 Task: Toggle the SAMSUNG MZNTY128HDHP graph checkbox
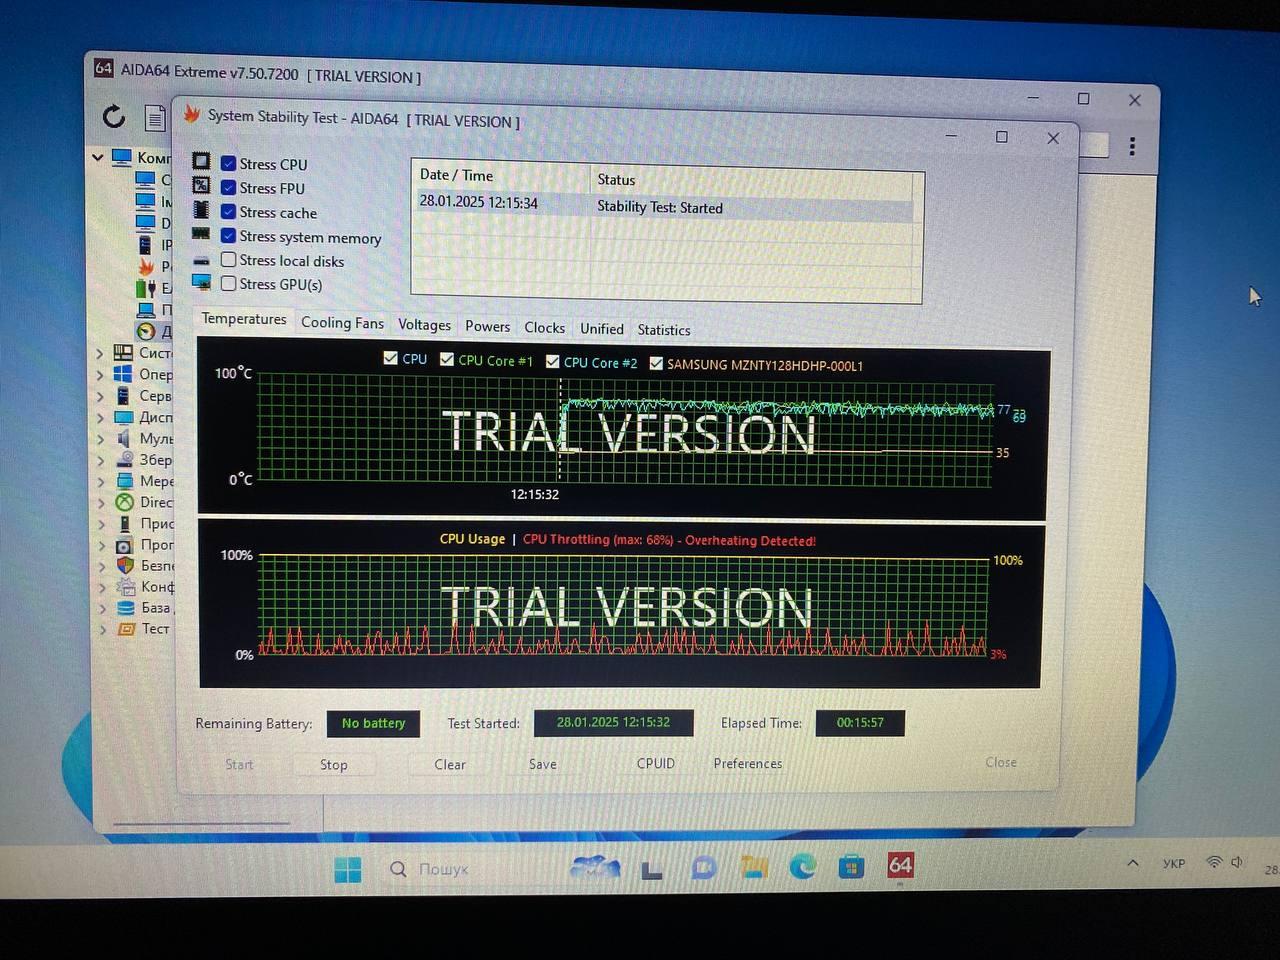(656, 363)
